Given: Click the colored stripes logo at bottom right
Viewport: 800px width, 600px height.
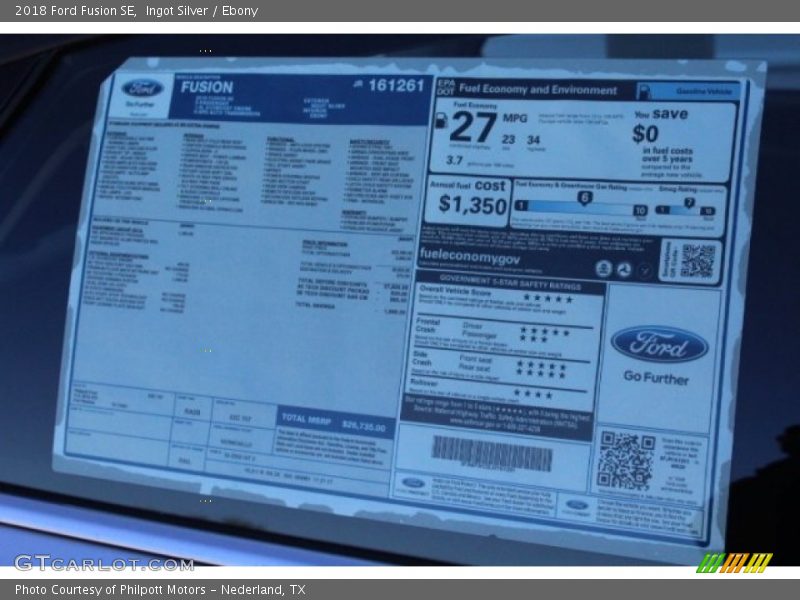Looking at the screenshot, I should pos(734,563).
